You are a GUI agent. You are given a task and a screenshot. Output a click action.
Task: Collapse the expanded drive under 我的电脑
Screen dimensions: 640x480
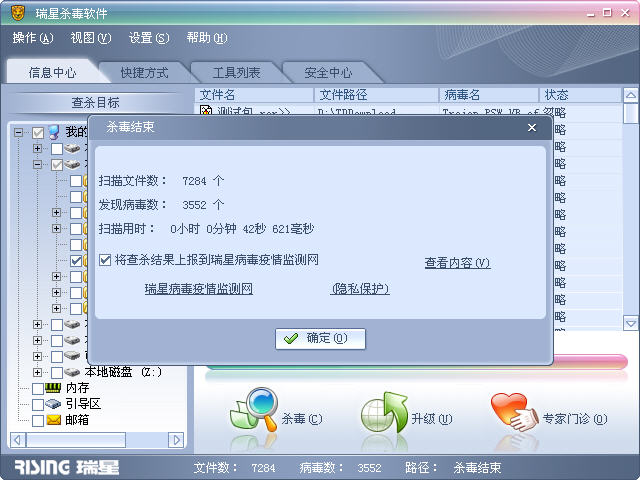tap(38, 164)
